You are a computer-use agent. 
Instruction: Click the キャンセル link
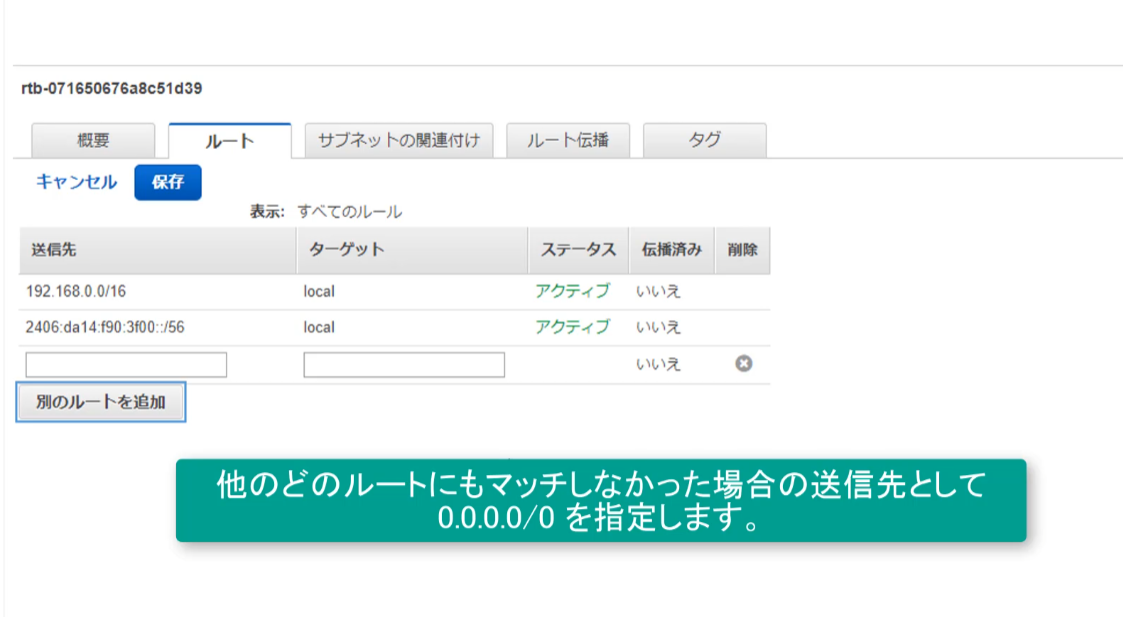pos(76,182)
